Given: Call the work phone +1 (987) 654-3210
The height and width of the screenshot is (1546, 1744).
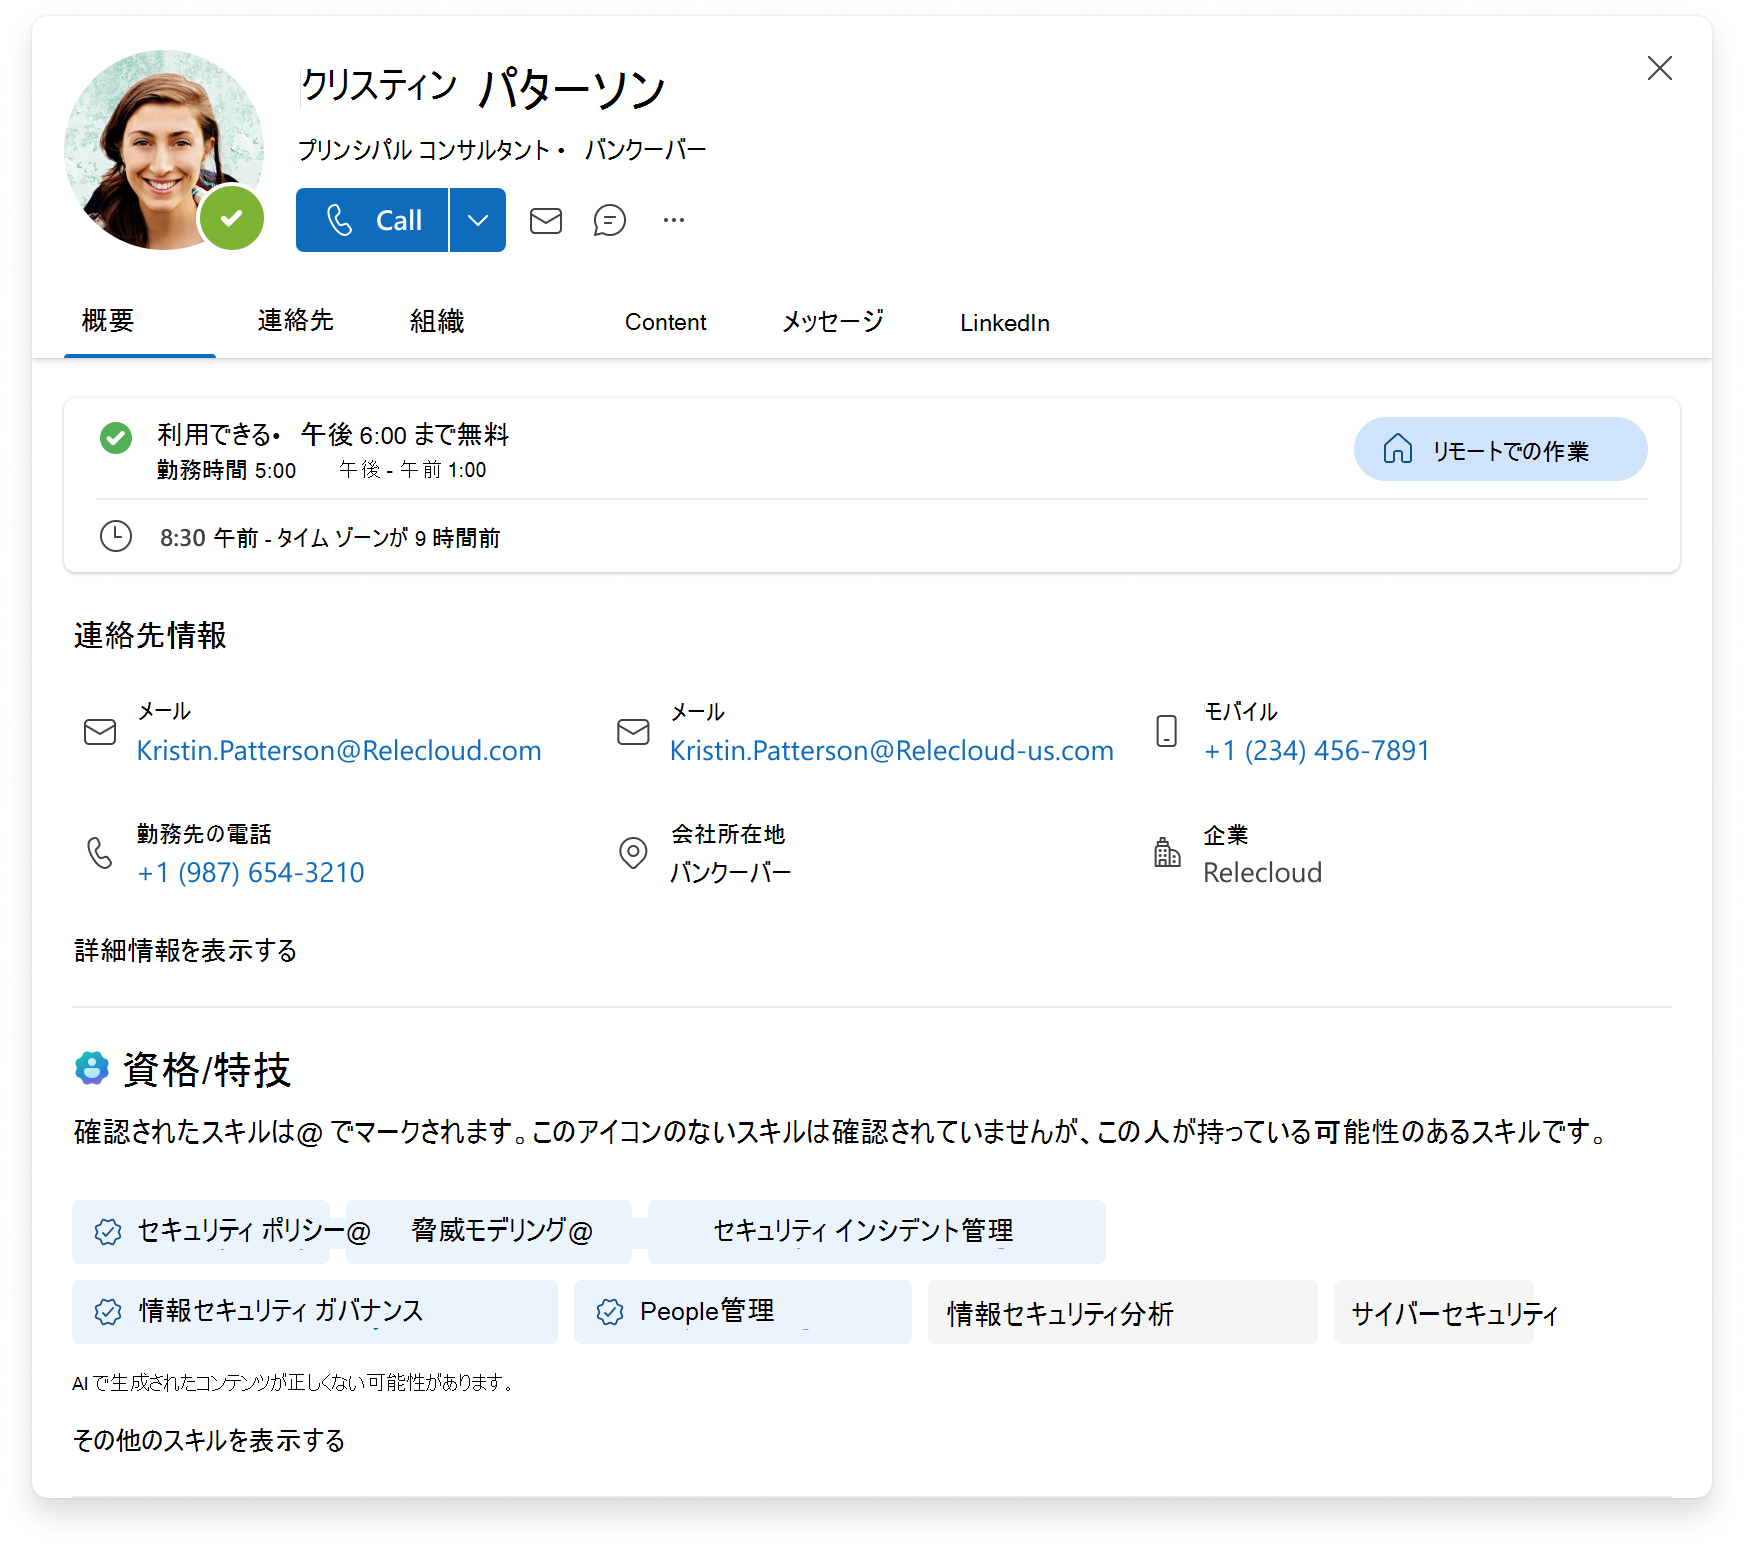Looking at the screenshot, I should (251, 872).
